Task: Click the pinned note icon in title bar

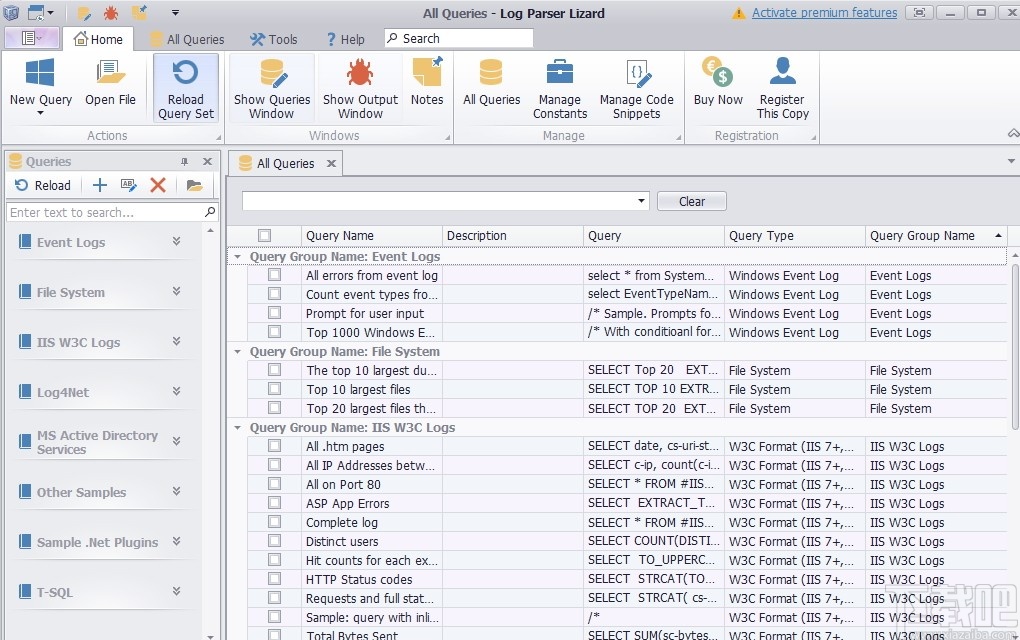Action: click(139, 12)
